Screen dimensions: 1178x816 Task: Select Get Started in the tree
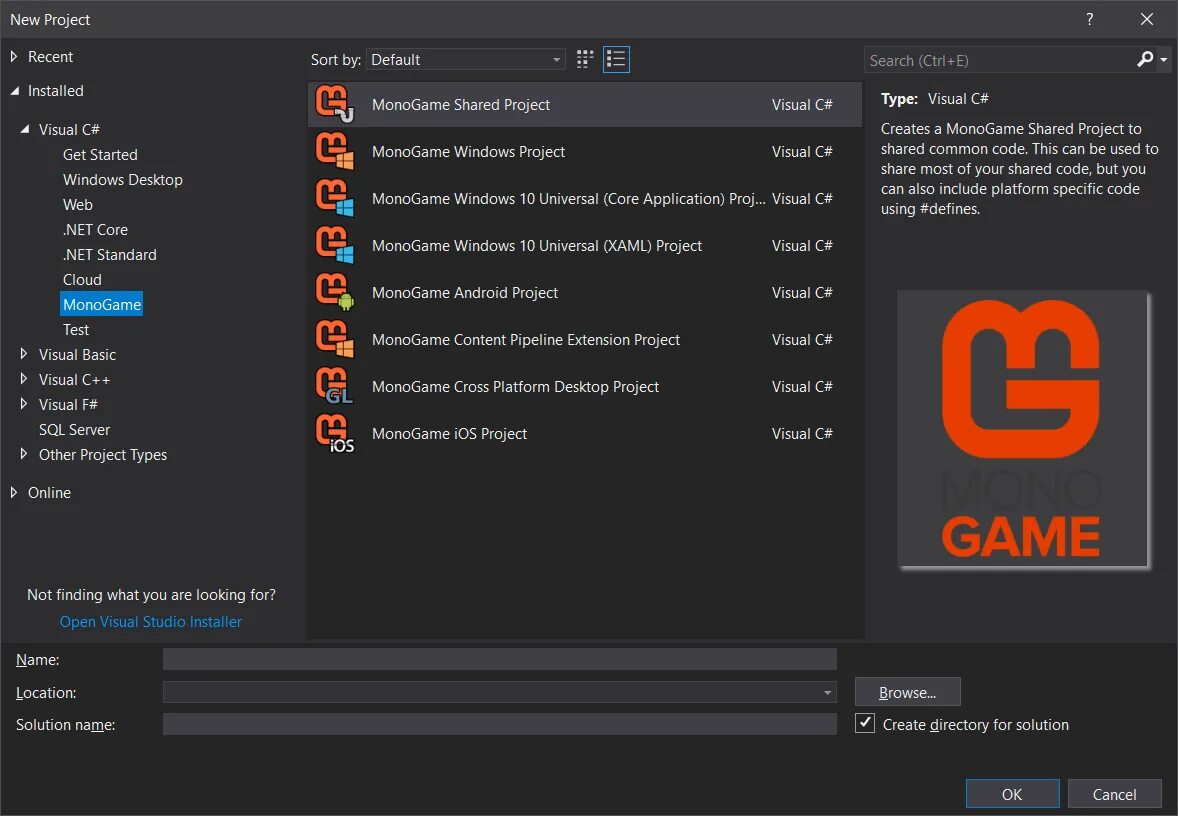coord(100,154)
